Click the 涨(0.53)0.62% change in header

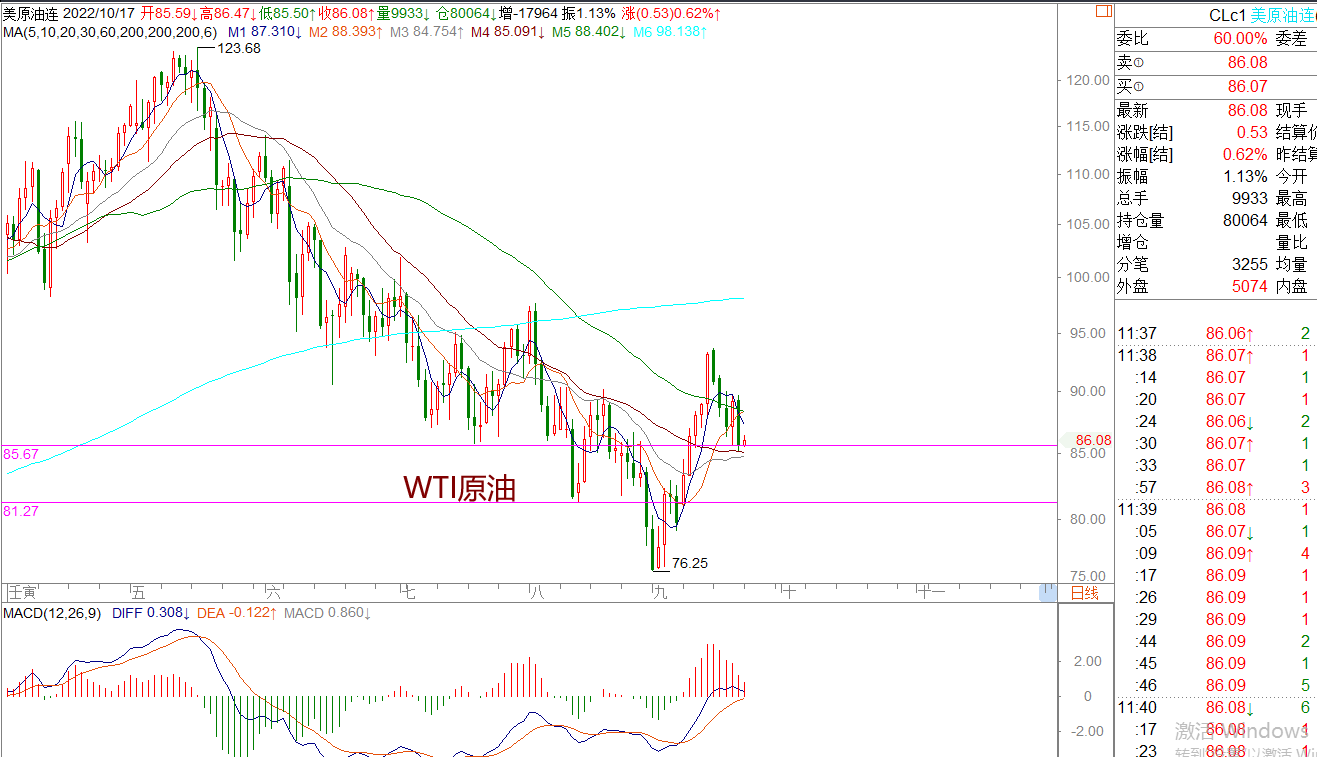pos(671,14)
